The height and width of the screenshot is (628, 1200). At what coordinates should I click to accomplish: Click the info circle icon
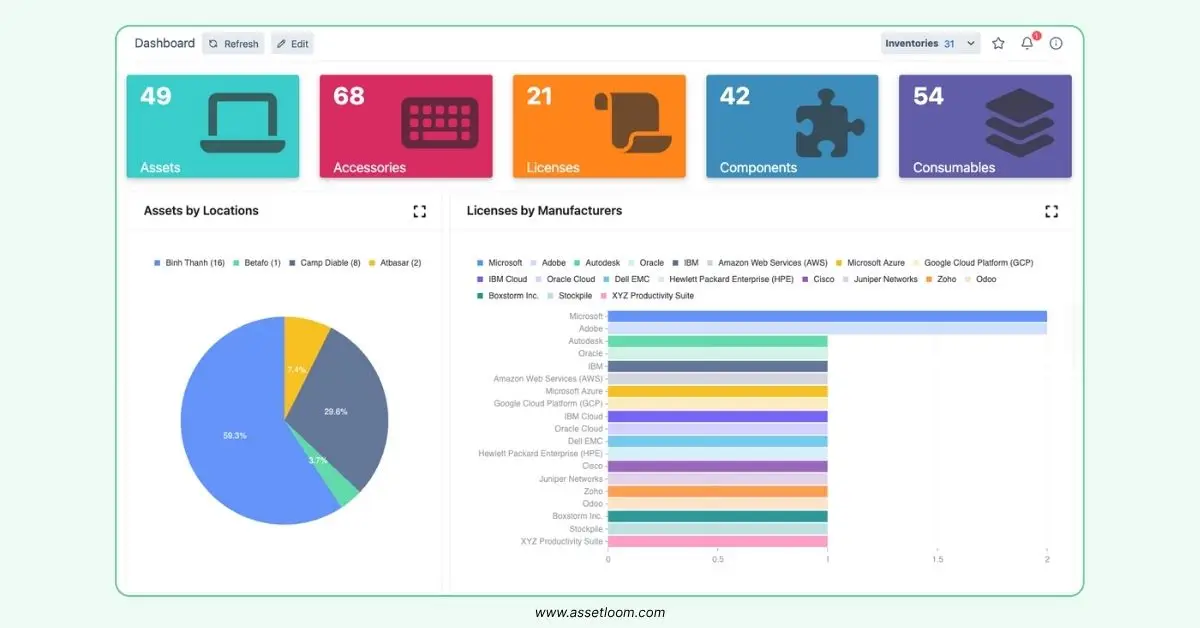click(1056, 44)
